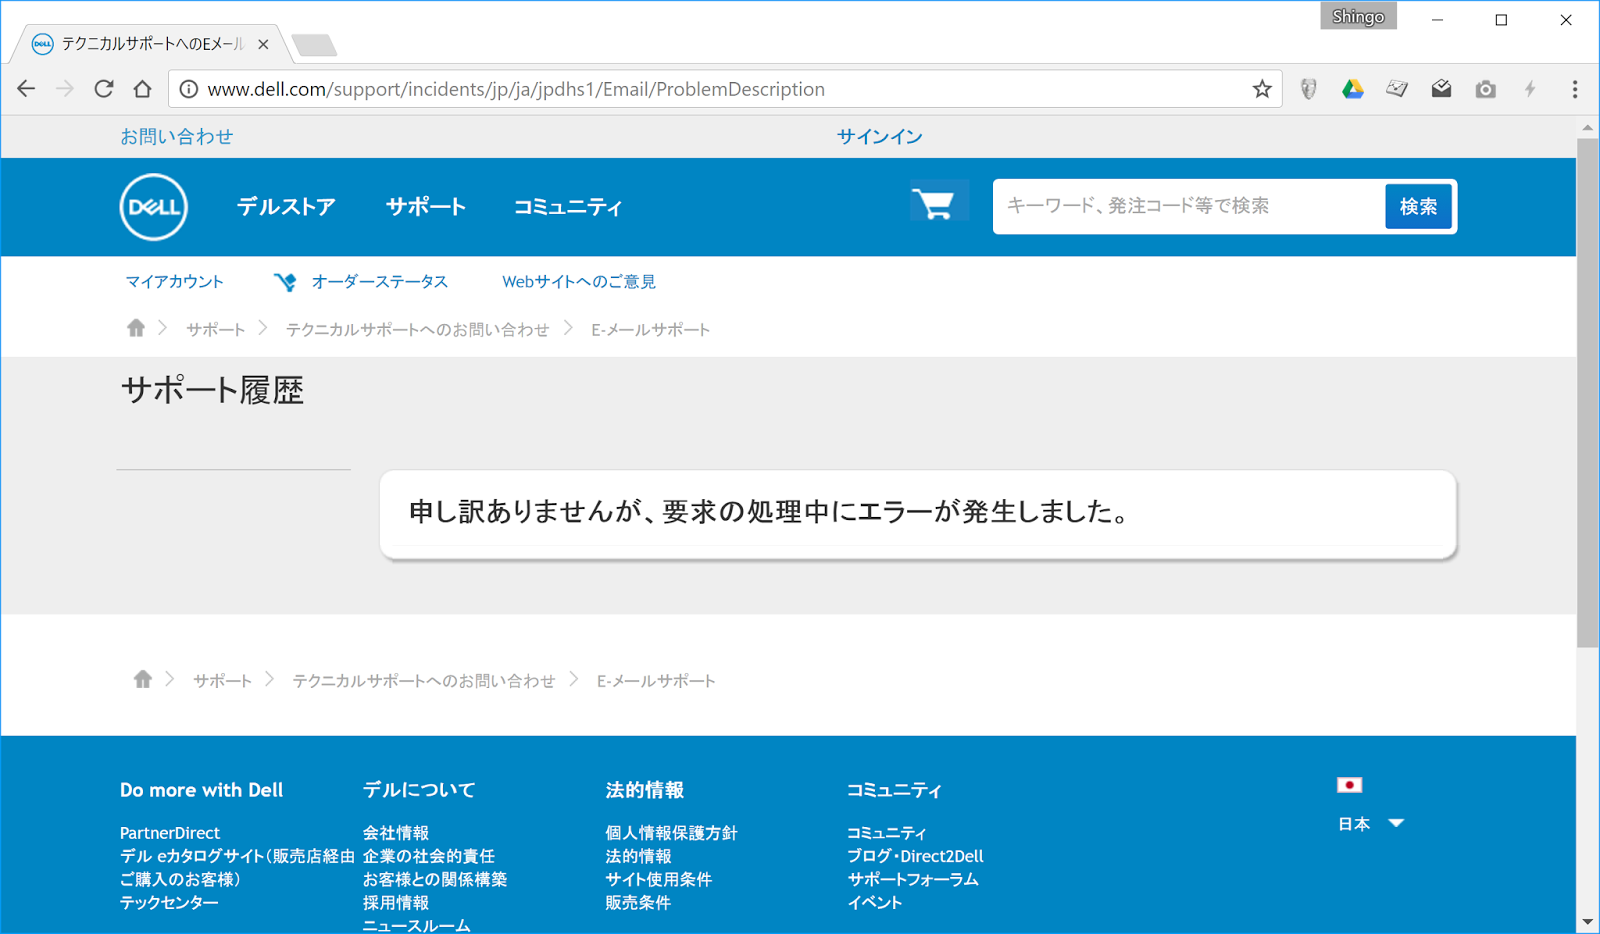Open the デルストア menu

coord(286,207)
